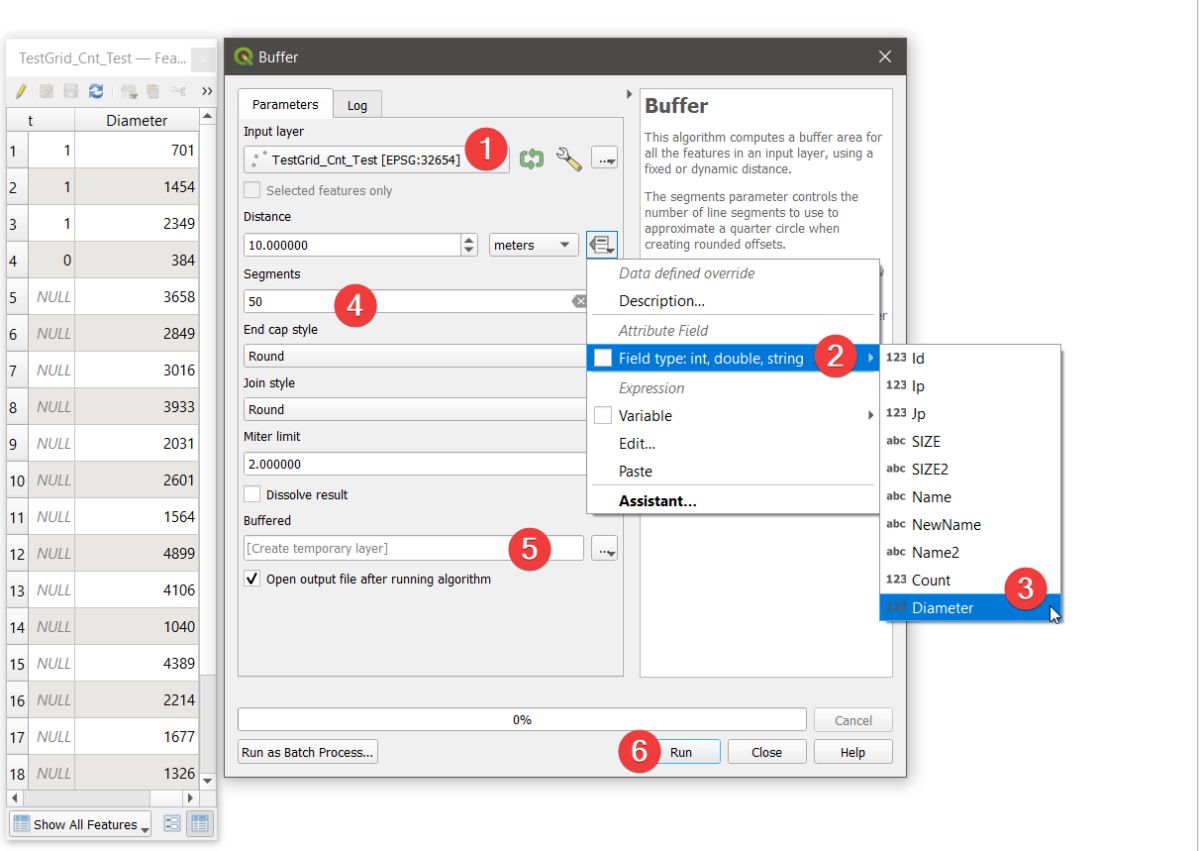Click attribute table vertical scrollbar down arrow

click(207, 781)
